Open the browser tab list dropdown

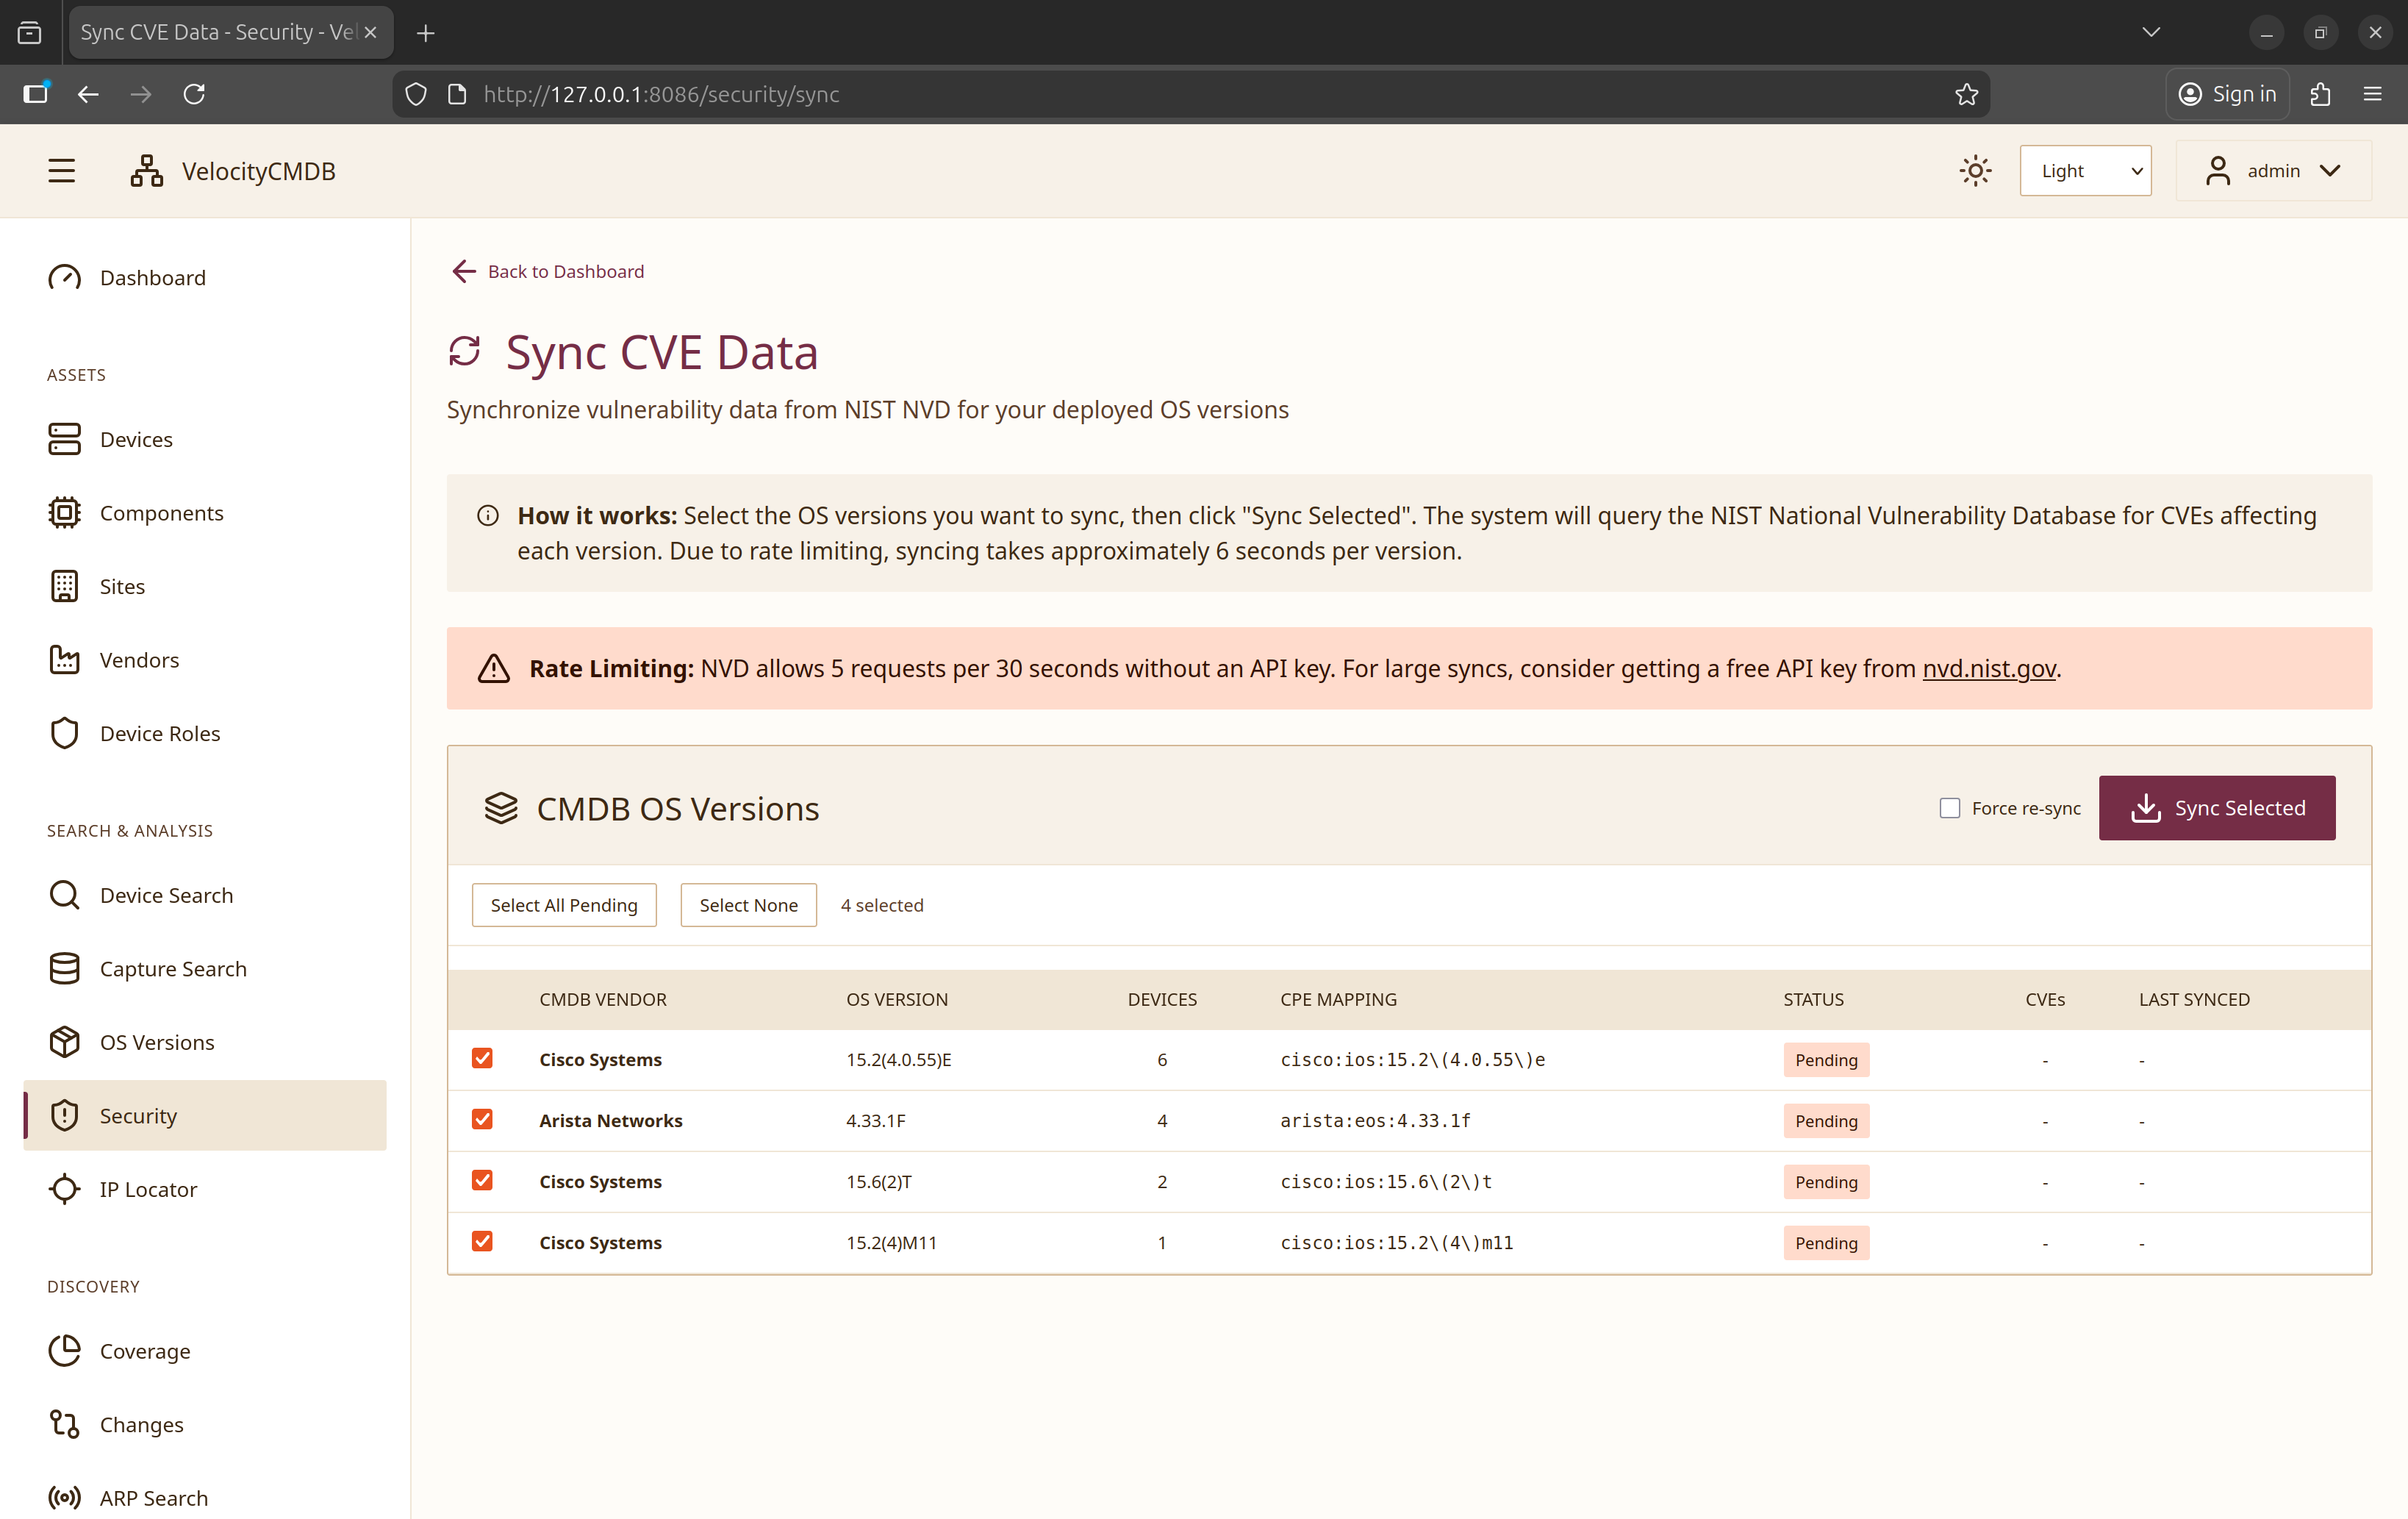click(2151, 32)
